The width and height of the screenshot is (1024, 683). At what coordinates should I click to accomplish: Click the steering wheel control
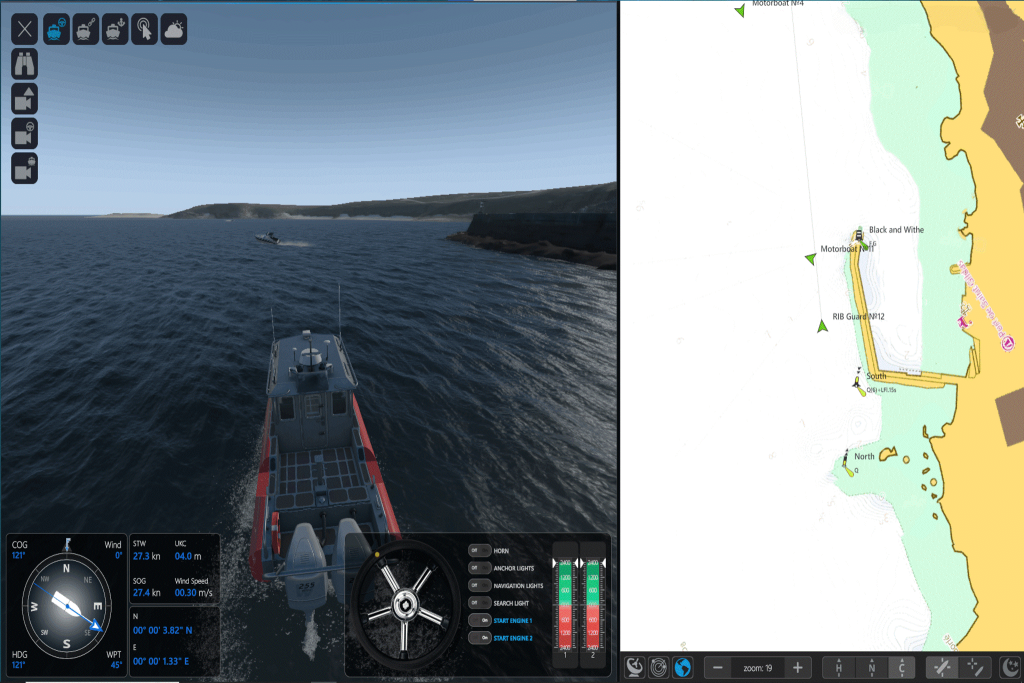(407, 603)
